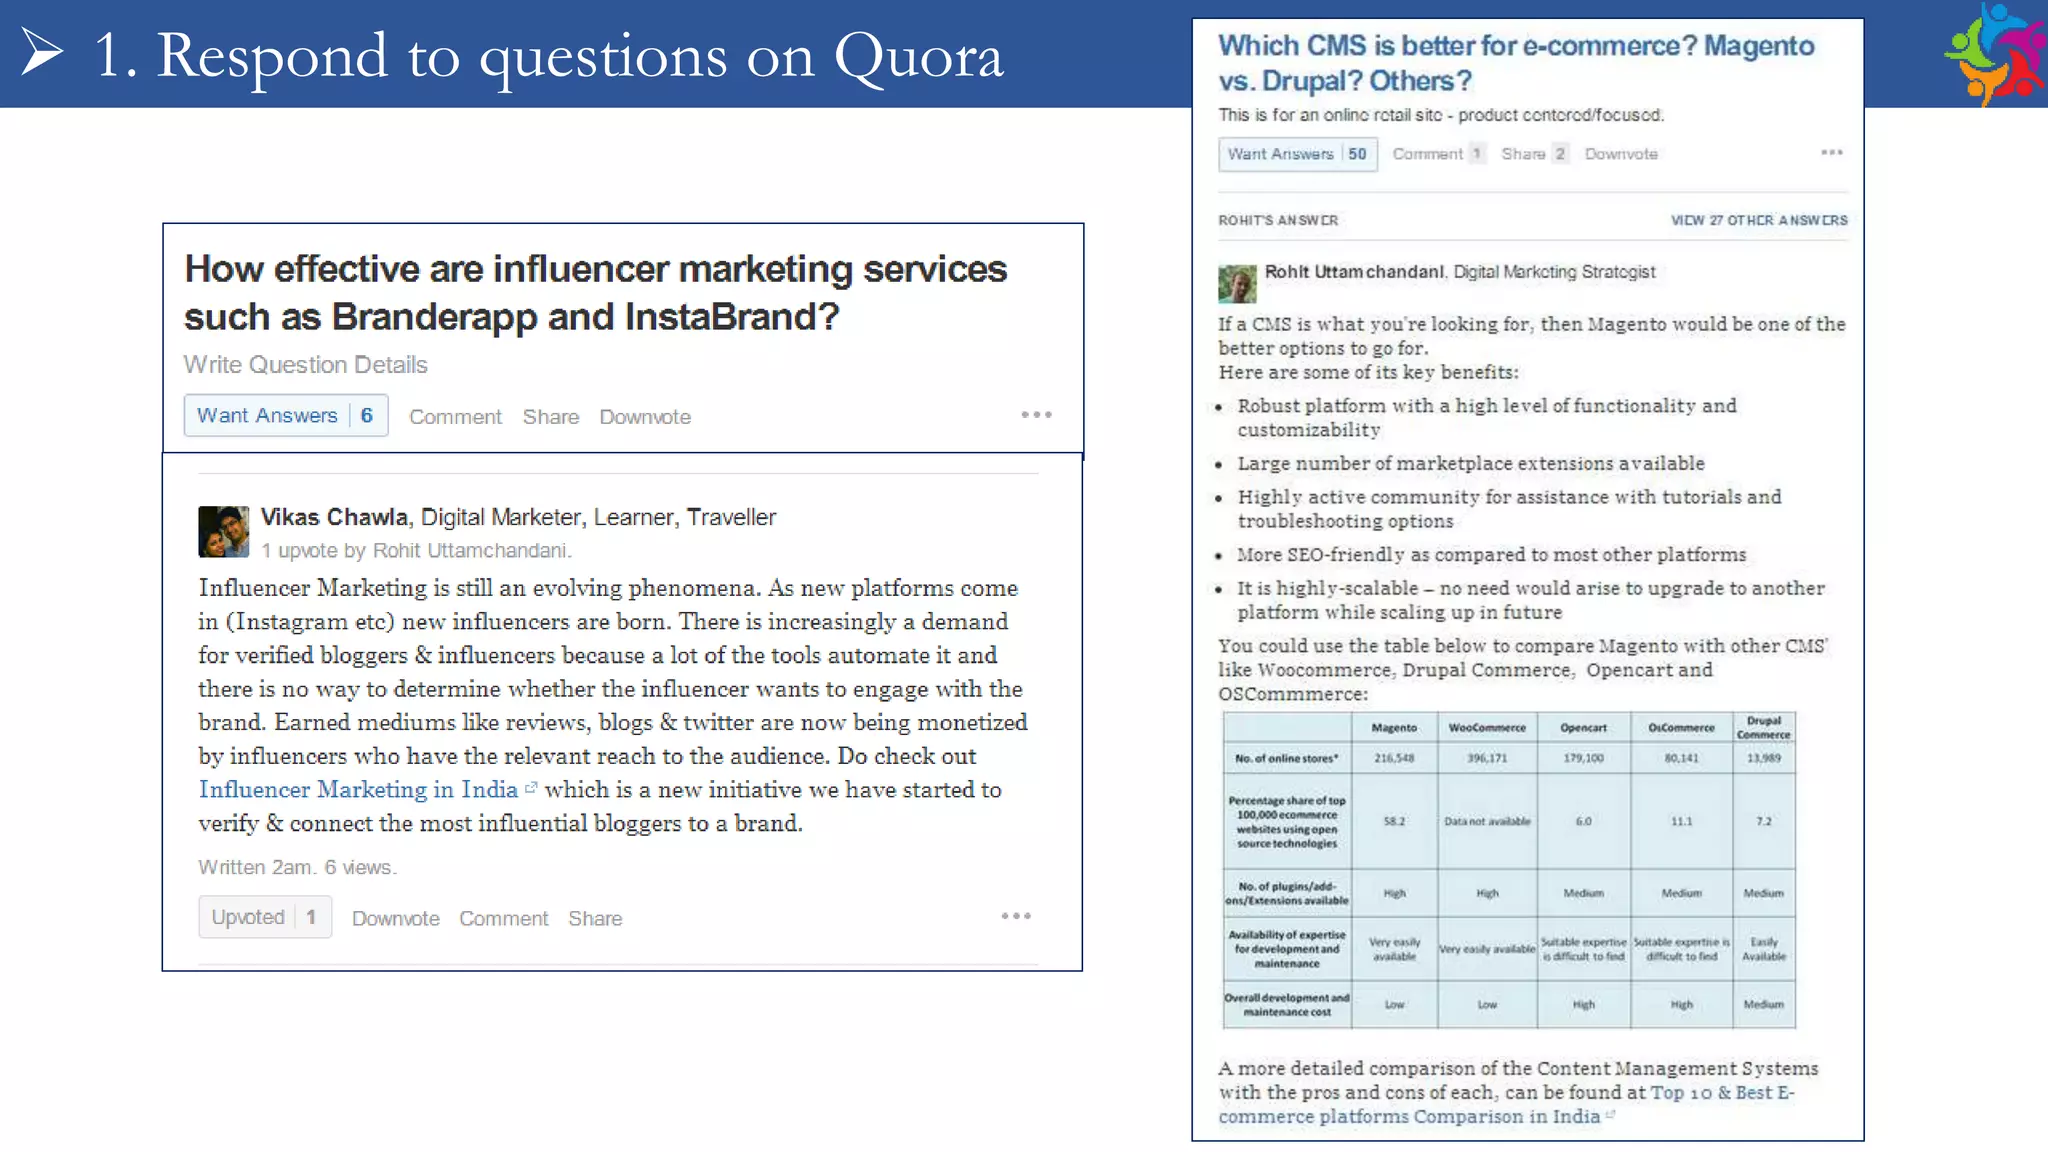Image resolution: width=2048 pixels, height=1152 pixels.
Task: Share Vikas Chawla's answer
Action: click(x=595, y=919)
